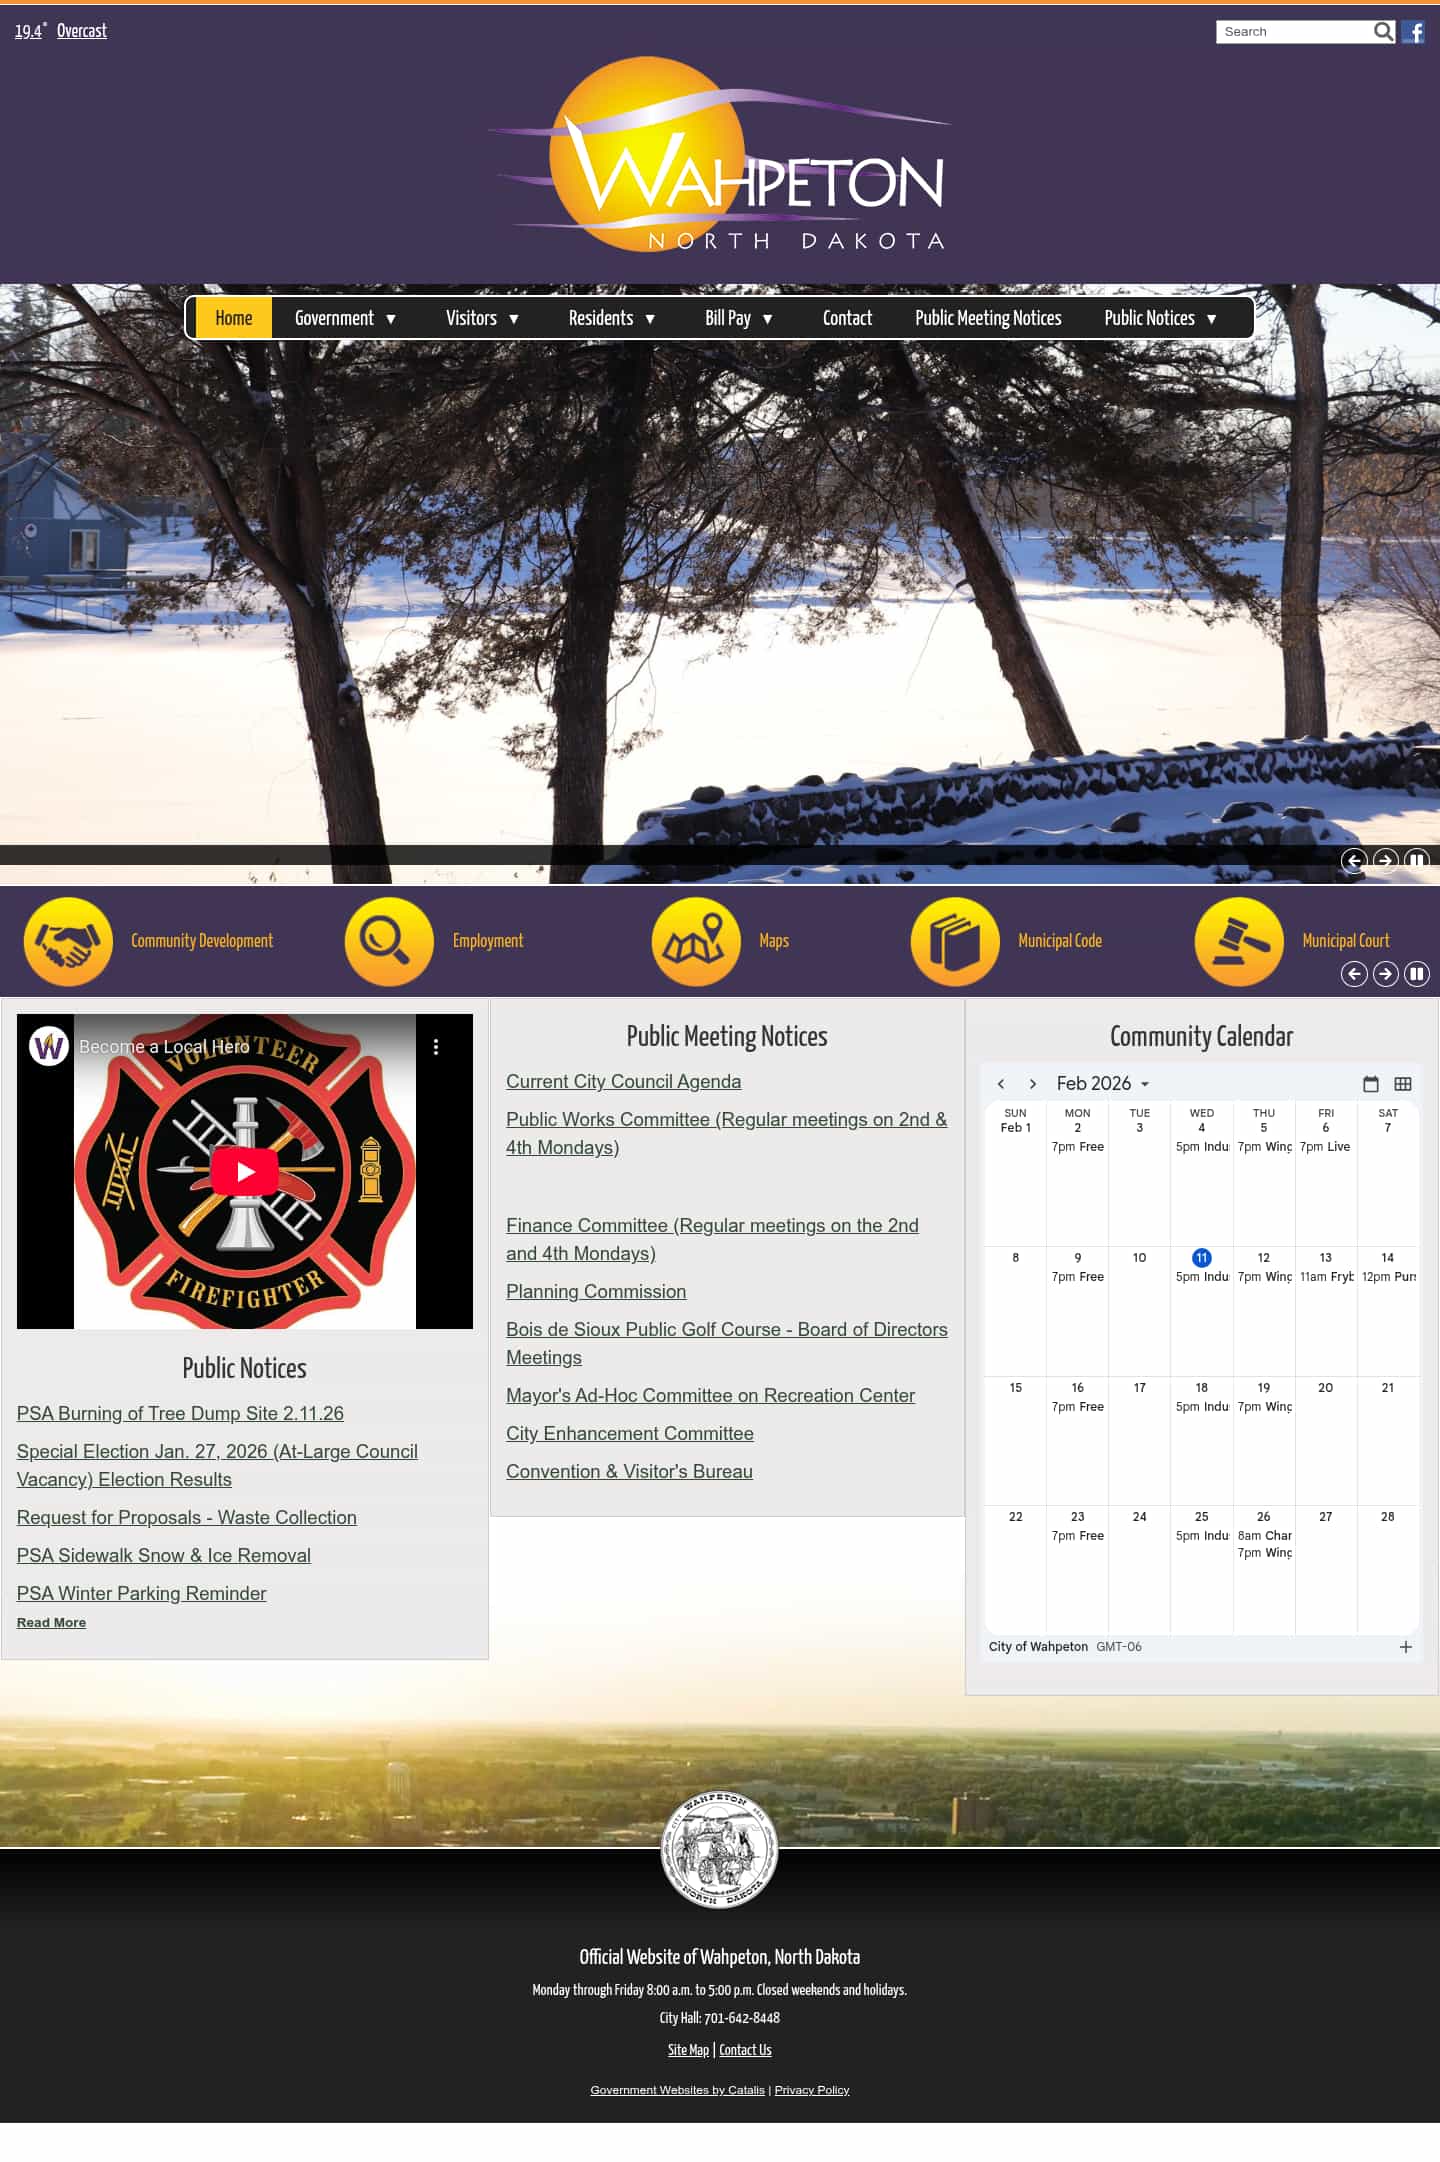The width and height of the screenshot is (1440, 2162).
Task: Expand the Visitors menu
Action: 483,318
